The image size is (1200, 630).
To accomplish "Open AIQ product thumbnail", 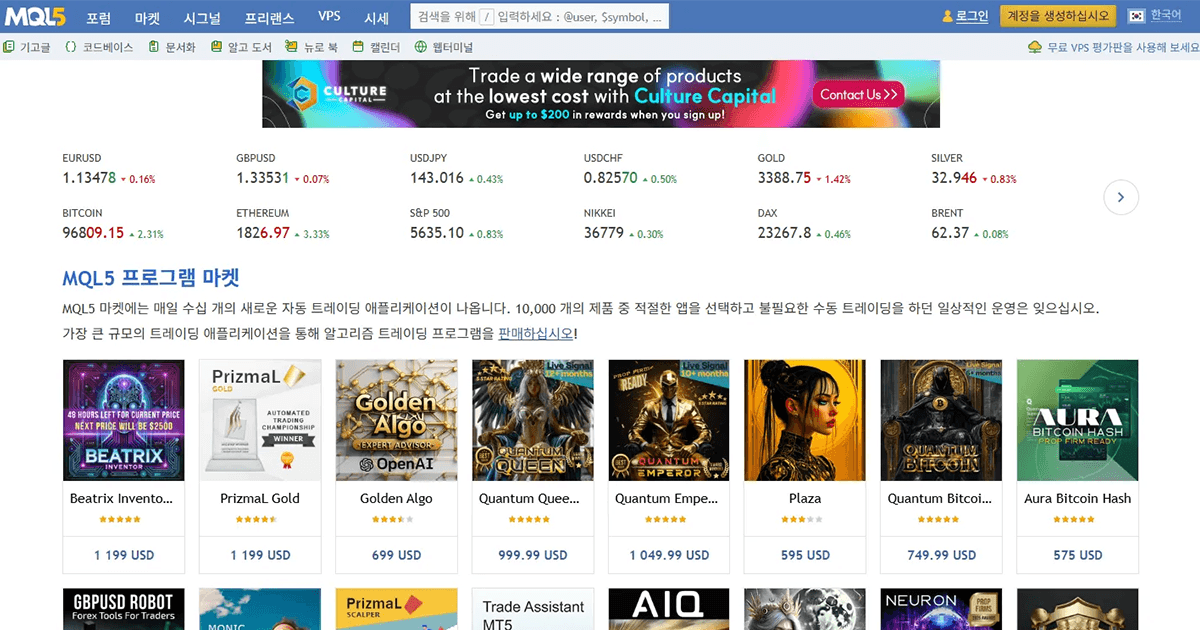I will click(x=668, y=609).
